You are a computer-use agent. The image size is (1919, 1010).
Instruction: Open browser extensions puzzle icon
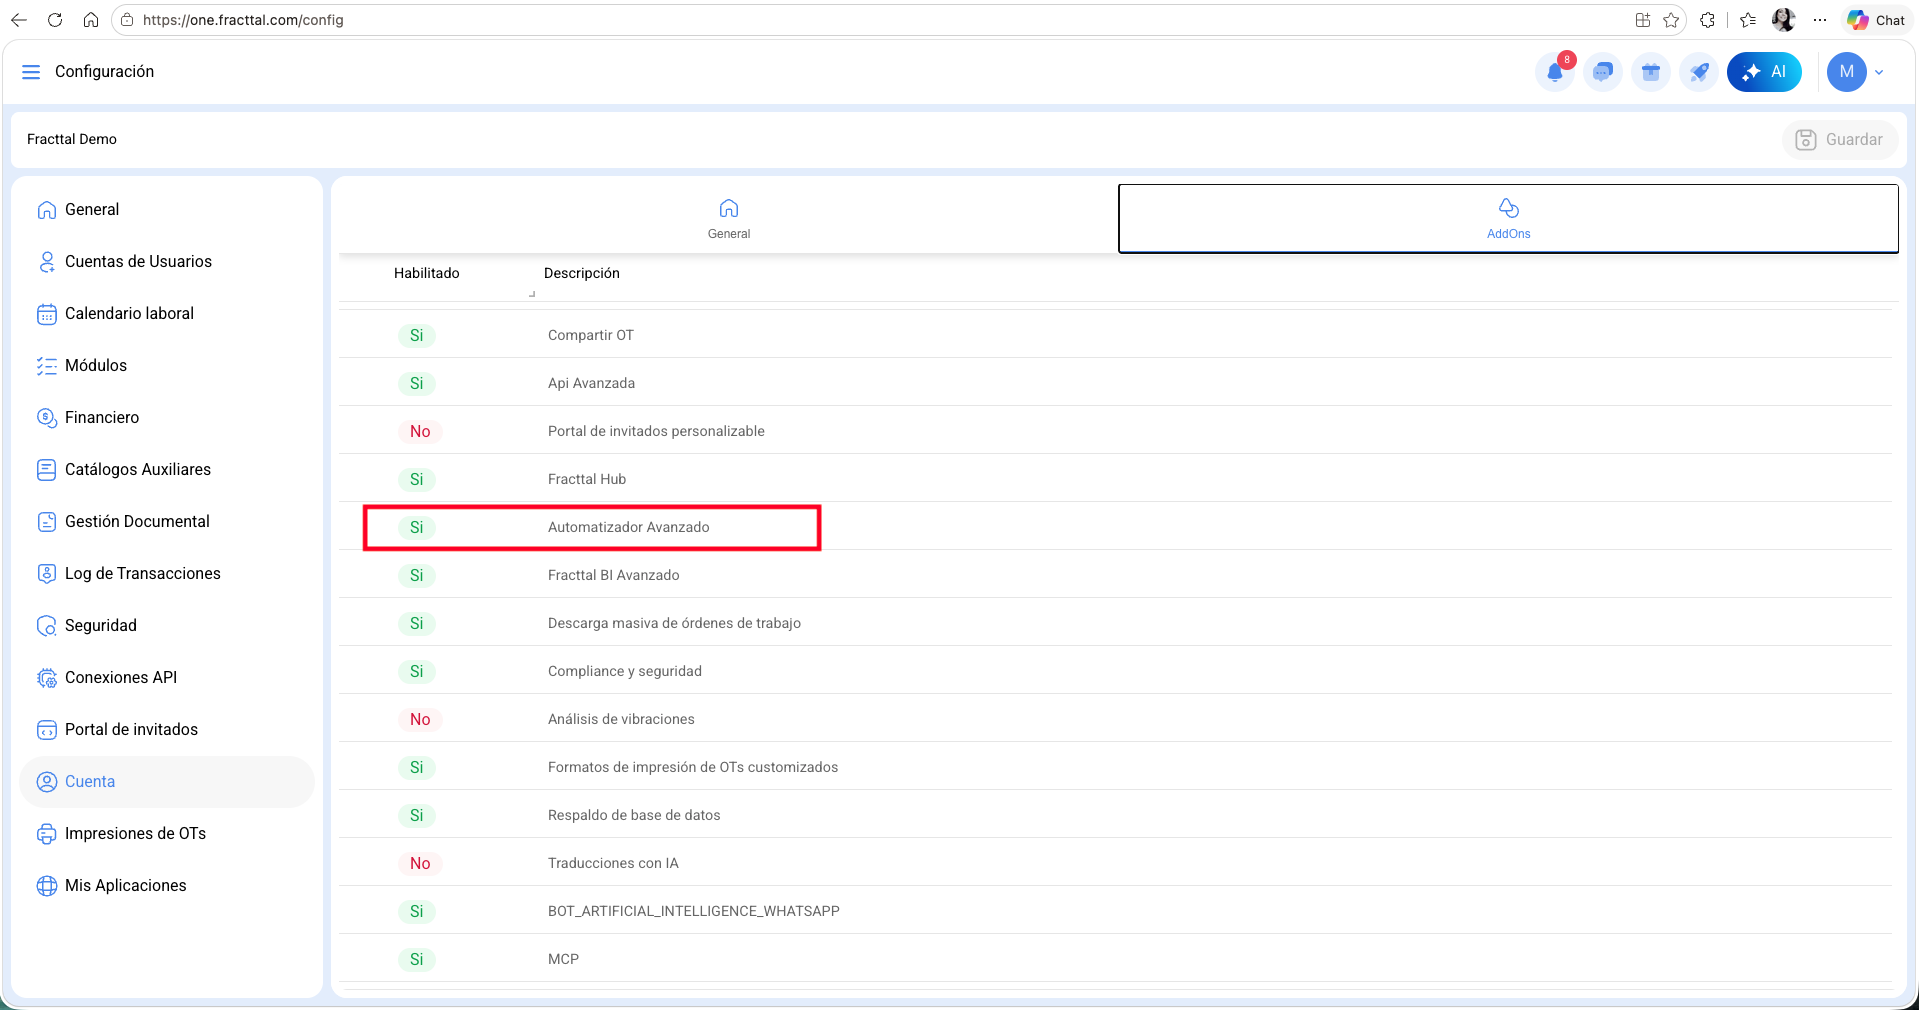click(x=1707, y=20)
